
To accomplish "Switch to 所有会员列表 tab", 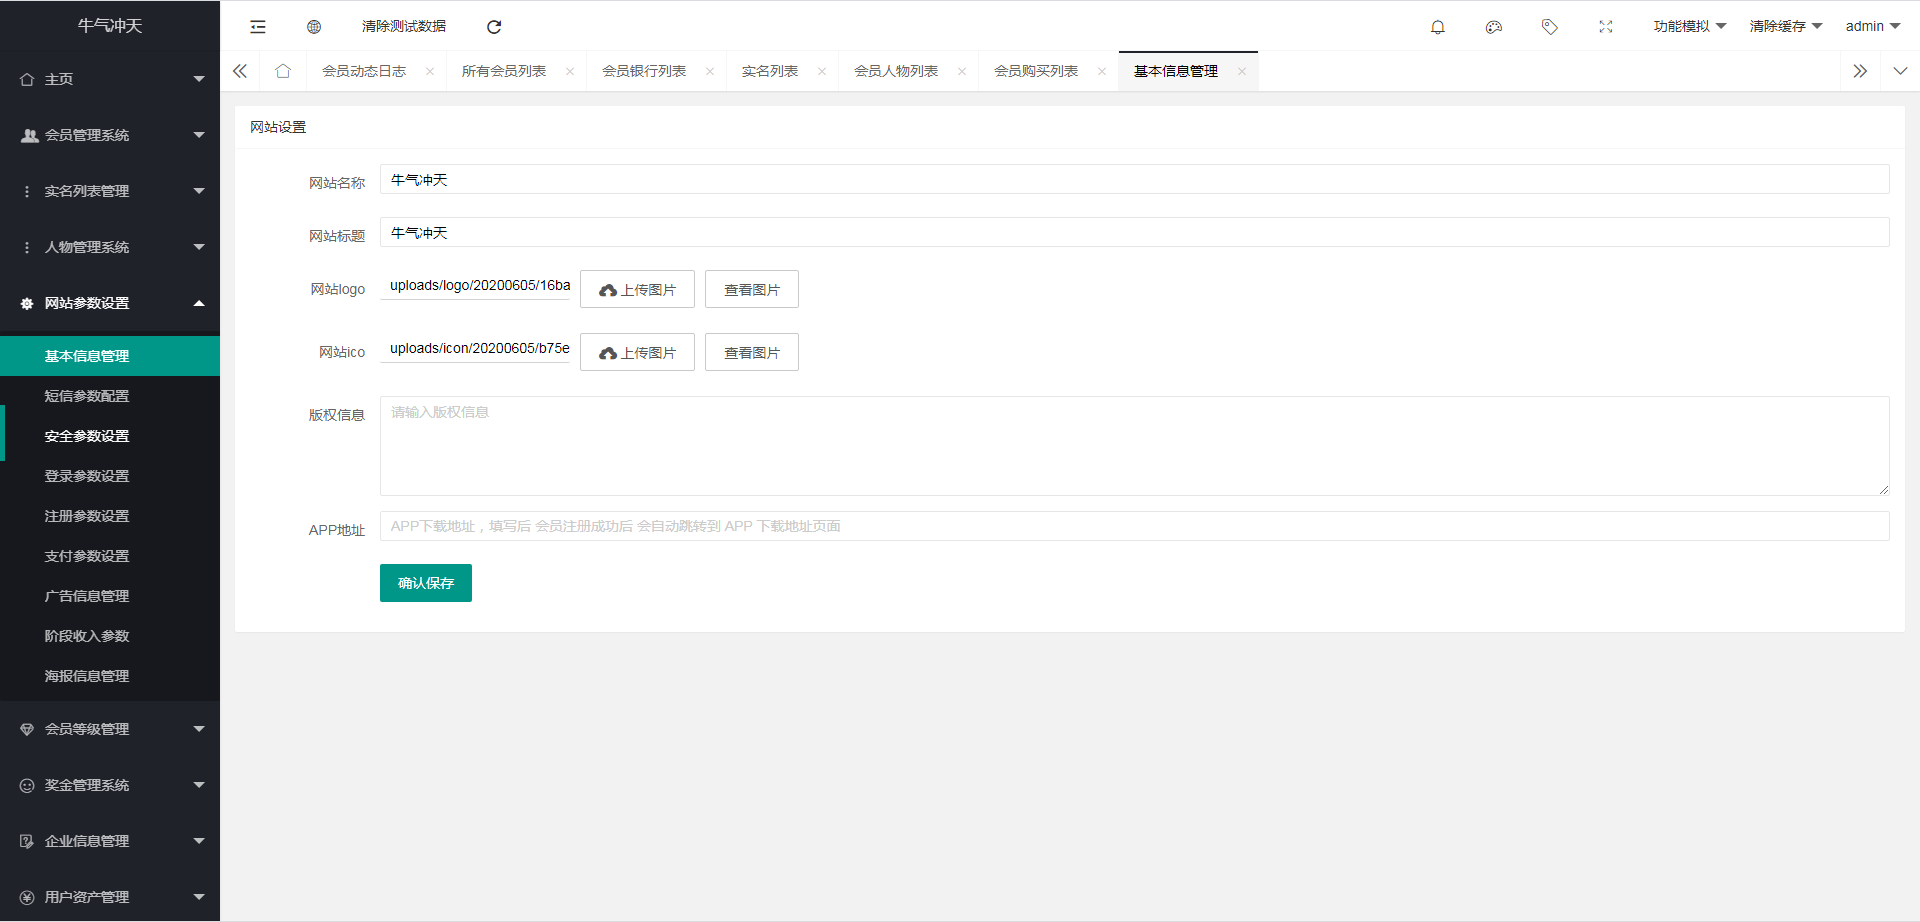I will pos(504,71).
